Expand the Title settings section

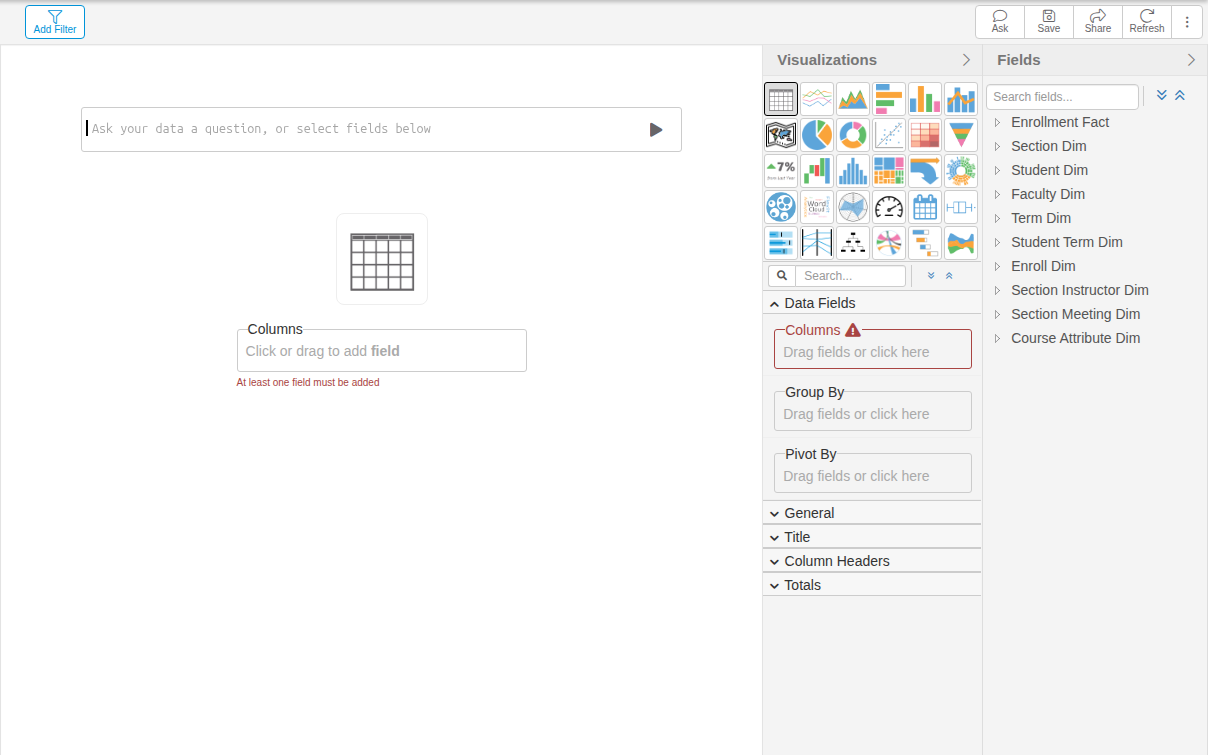(x=872, y=537)
